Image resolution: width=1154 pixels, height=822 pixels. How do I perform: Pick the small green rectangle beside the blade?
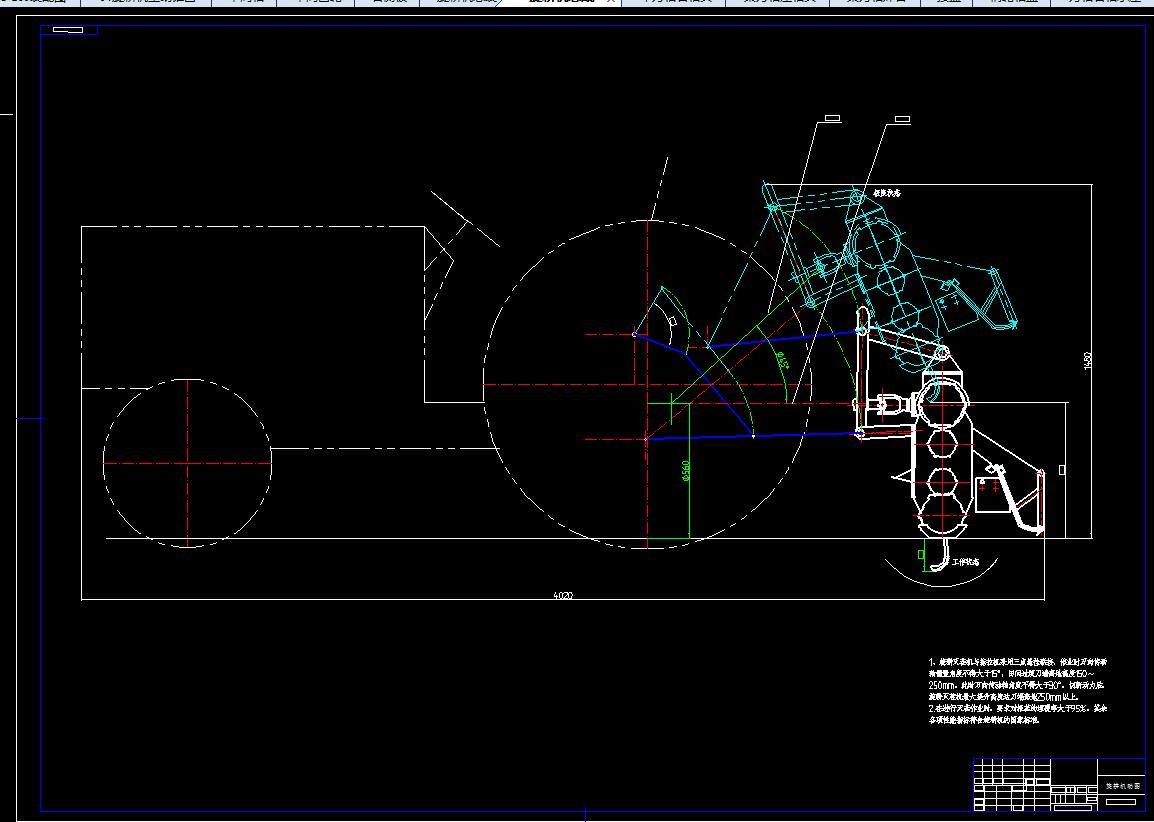(921, 554)
